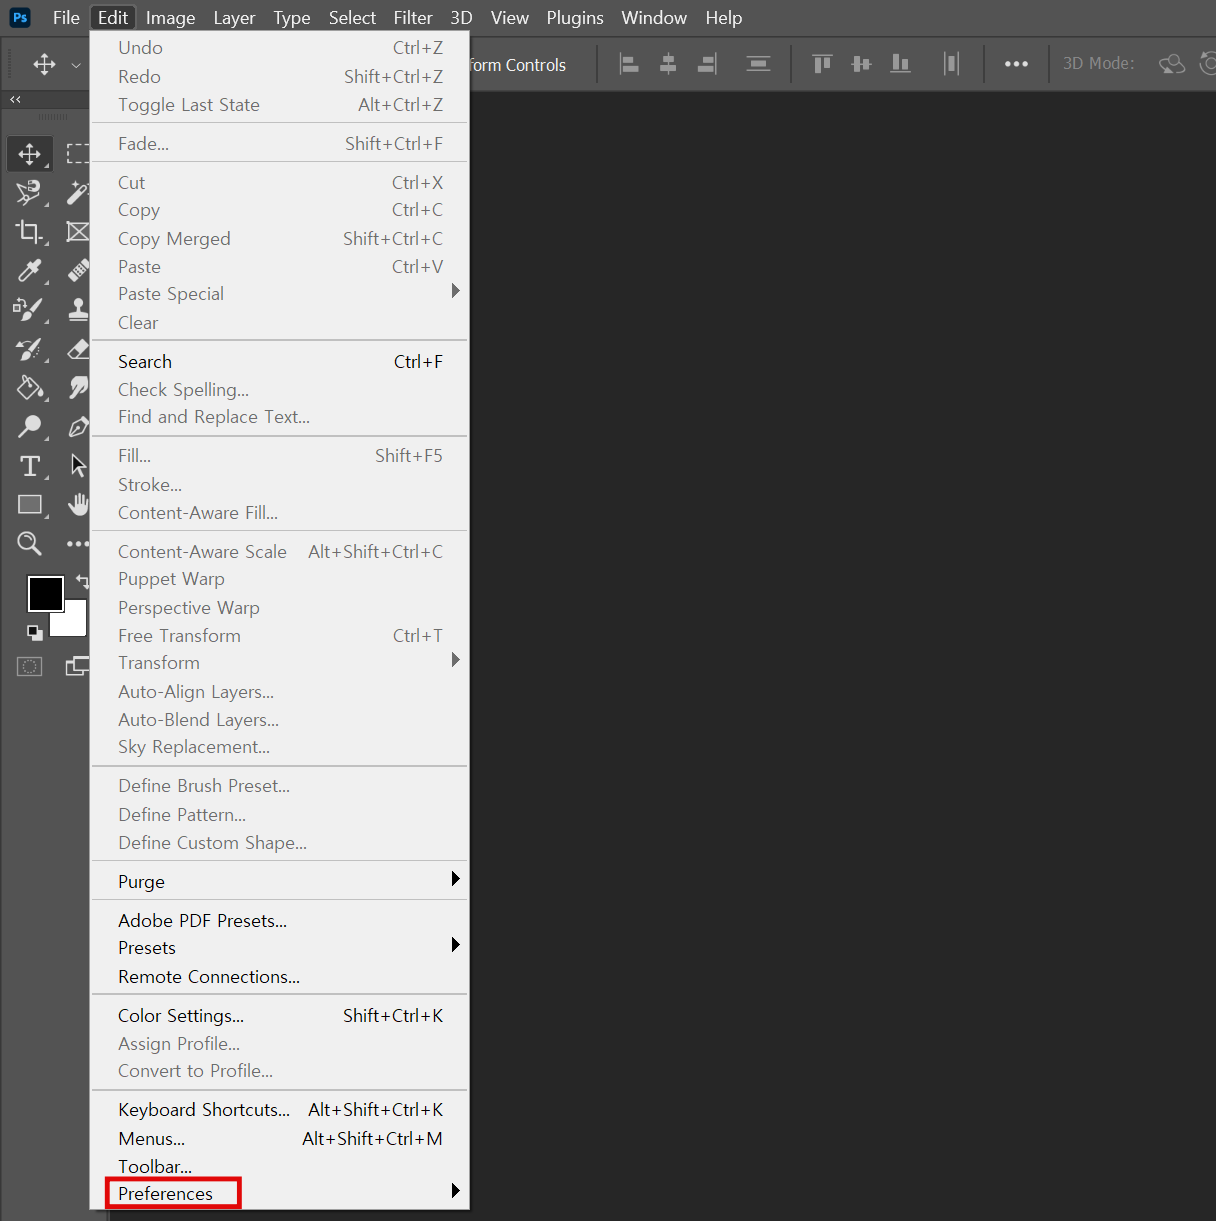
Task: Choose Search from the Edit menu
Action: coord(280,362)
